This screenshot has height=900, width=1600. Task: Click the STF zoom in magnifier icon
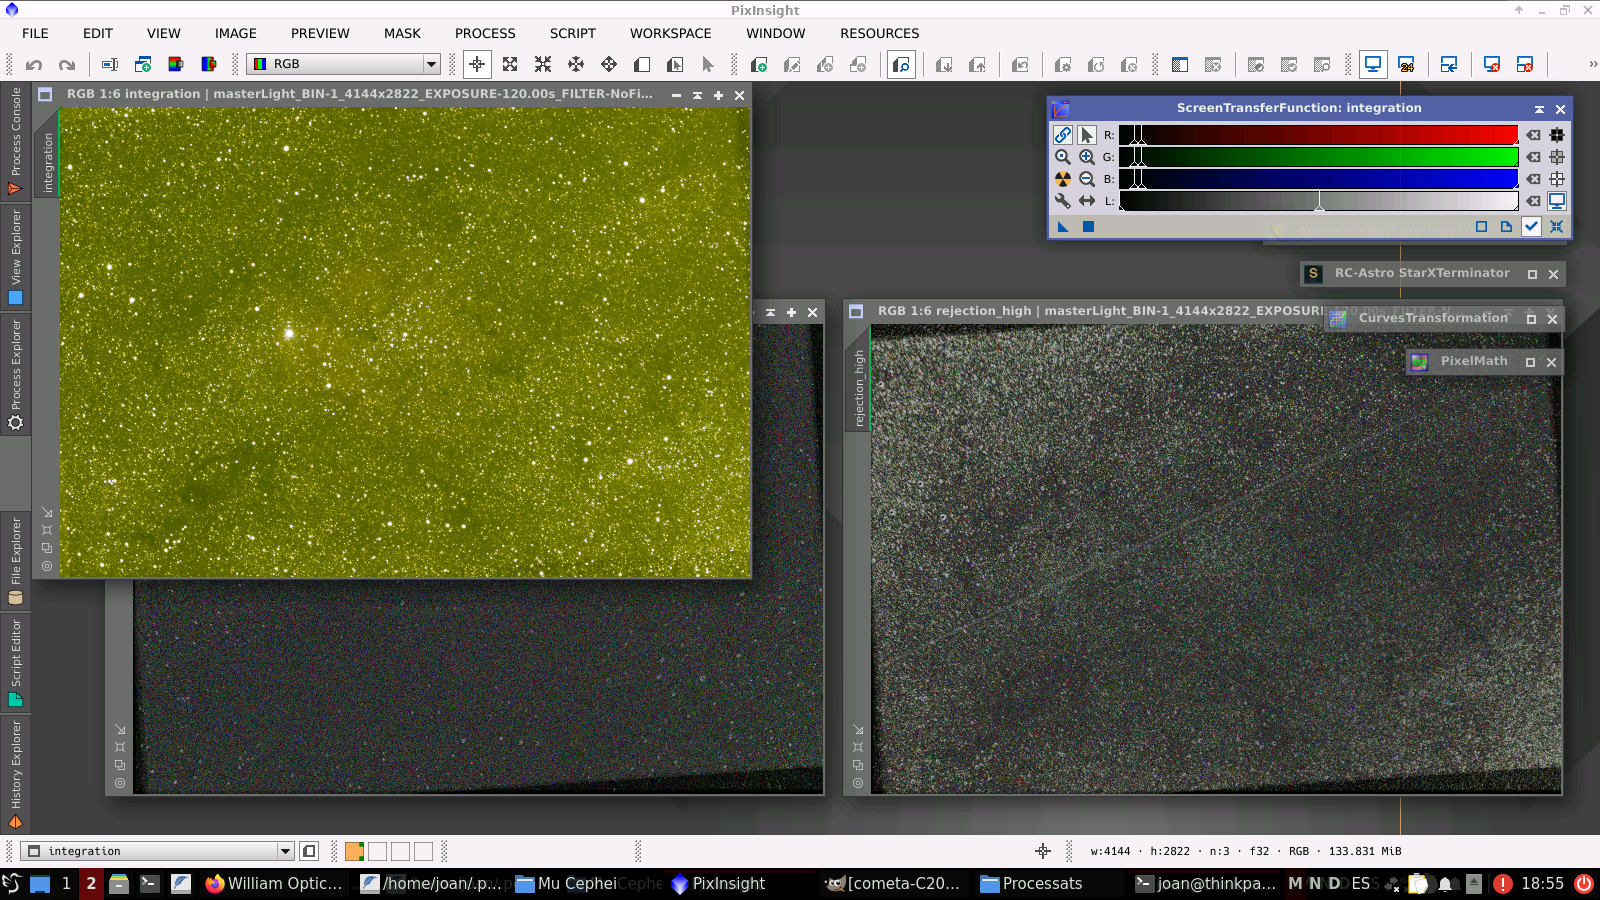tap(1086, 157)
